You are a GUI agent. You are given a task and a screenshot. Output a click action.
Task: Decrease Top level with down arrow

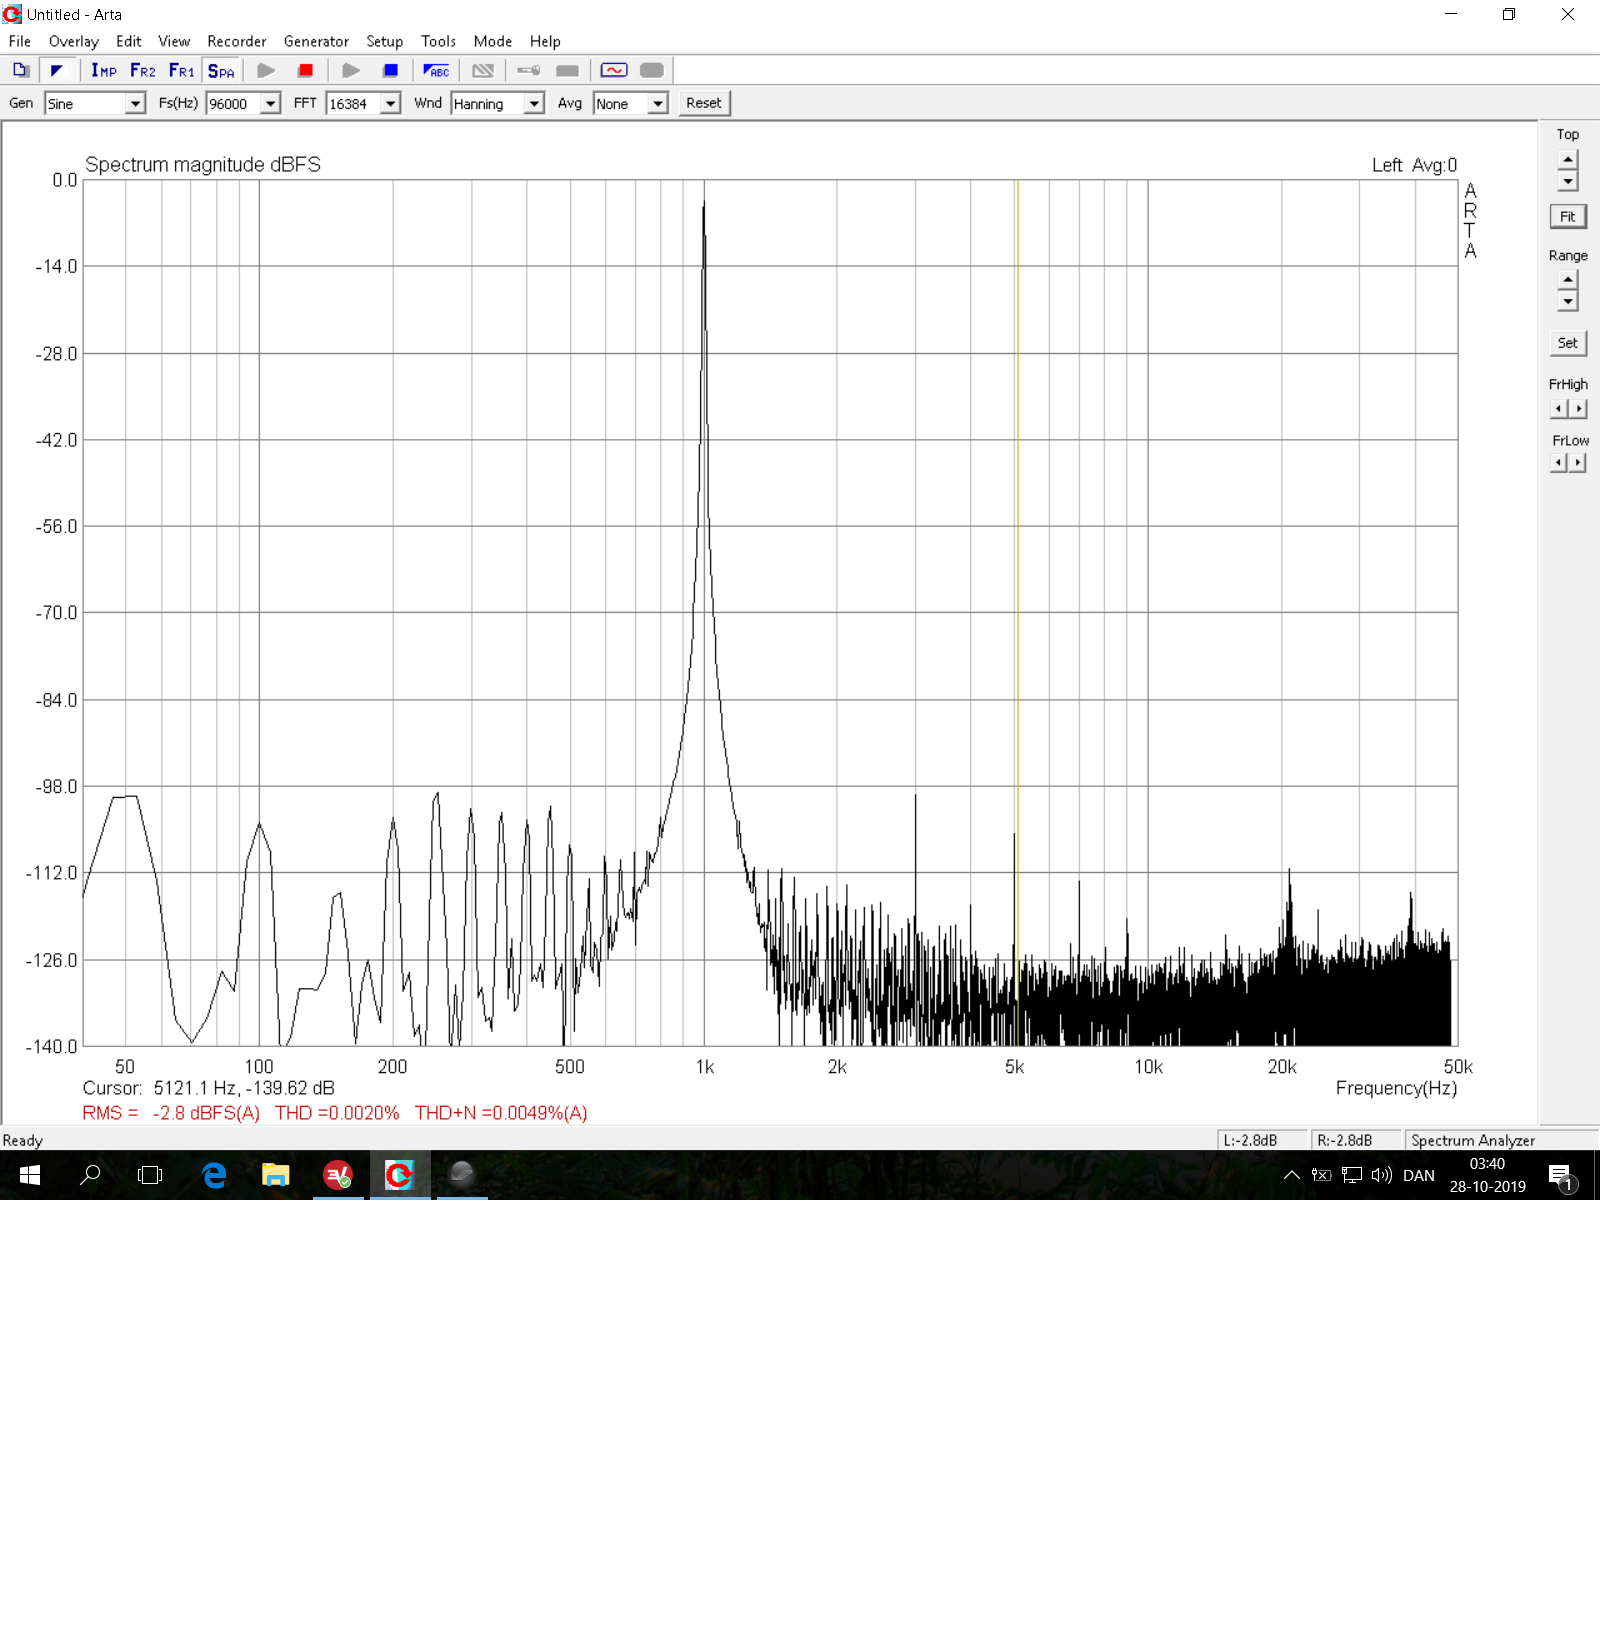click(1568, 181)
